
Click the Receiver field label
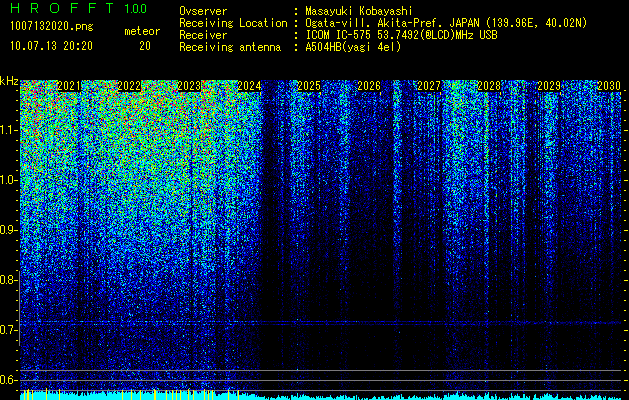click(x=203, y=35)
